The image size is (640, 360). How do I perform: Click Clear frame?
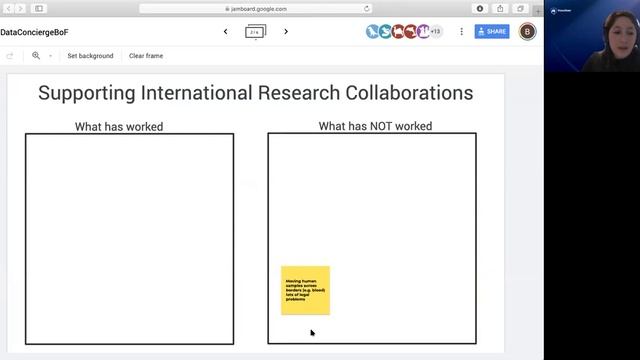click(146, 56)
